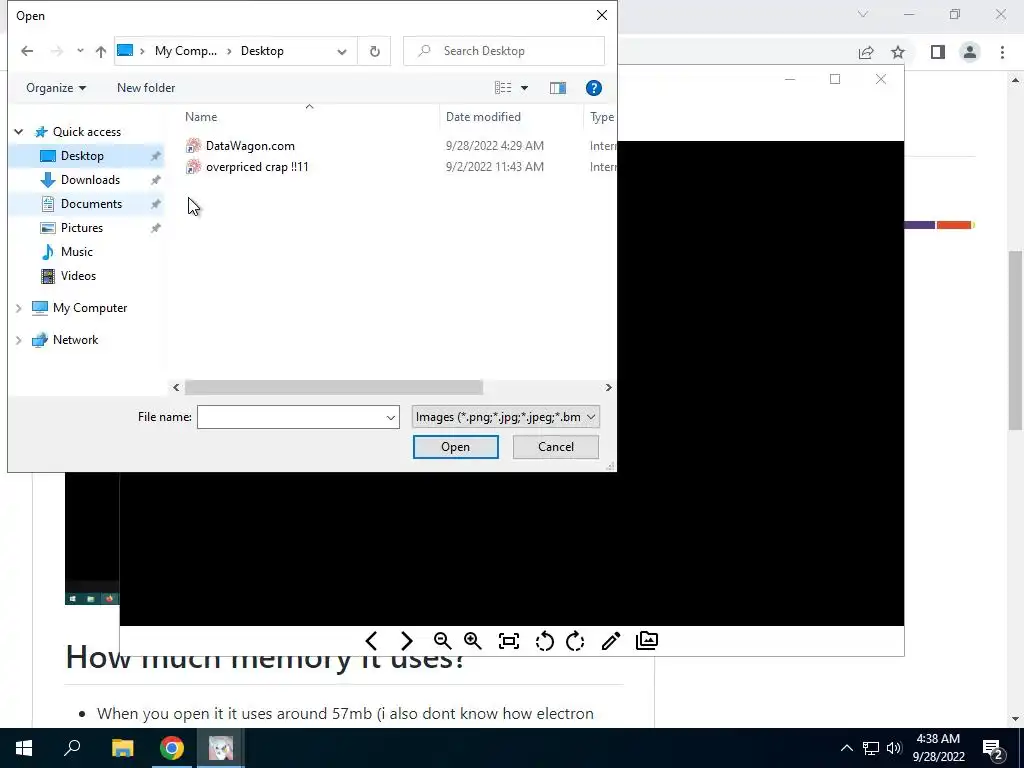Click the File name input field
This screenshot has height=768, width=1024.
(x=298, y=417)
